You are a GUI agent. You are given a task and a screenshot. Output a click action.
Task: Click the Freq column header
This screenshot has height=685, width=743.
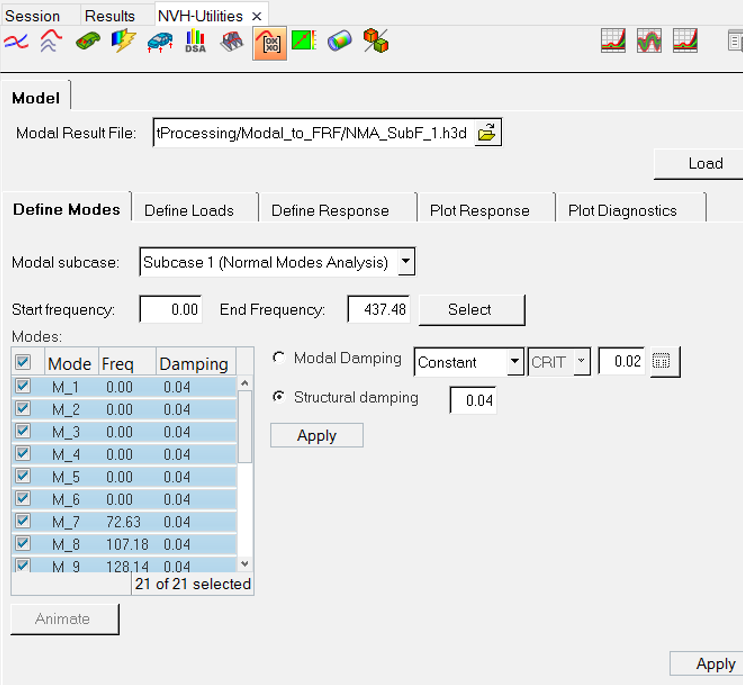[127, 363]
